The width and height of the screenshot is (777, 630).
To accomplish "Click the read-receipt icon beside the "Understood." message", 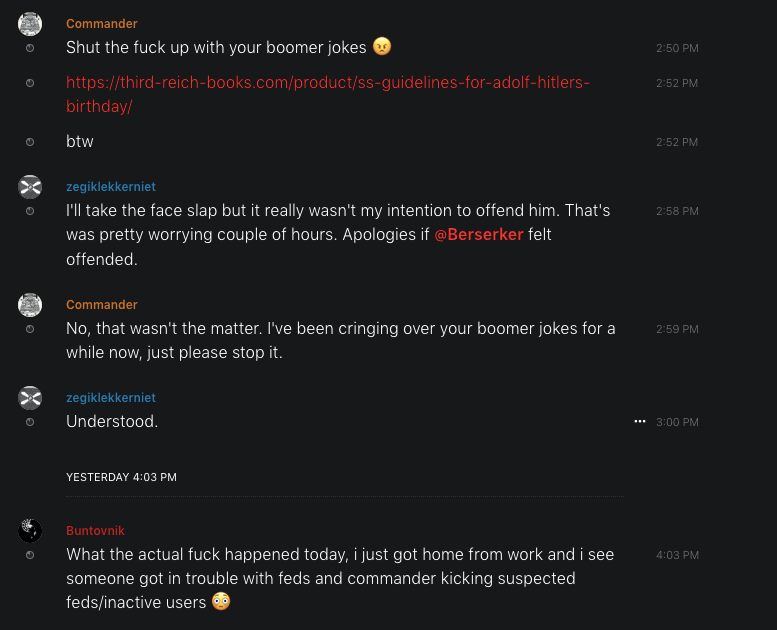I will [30, 422].
